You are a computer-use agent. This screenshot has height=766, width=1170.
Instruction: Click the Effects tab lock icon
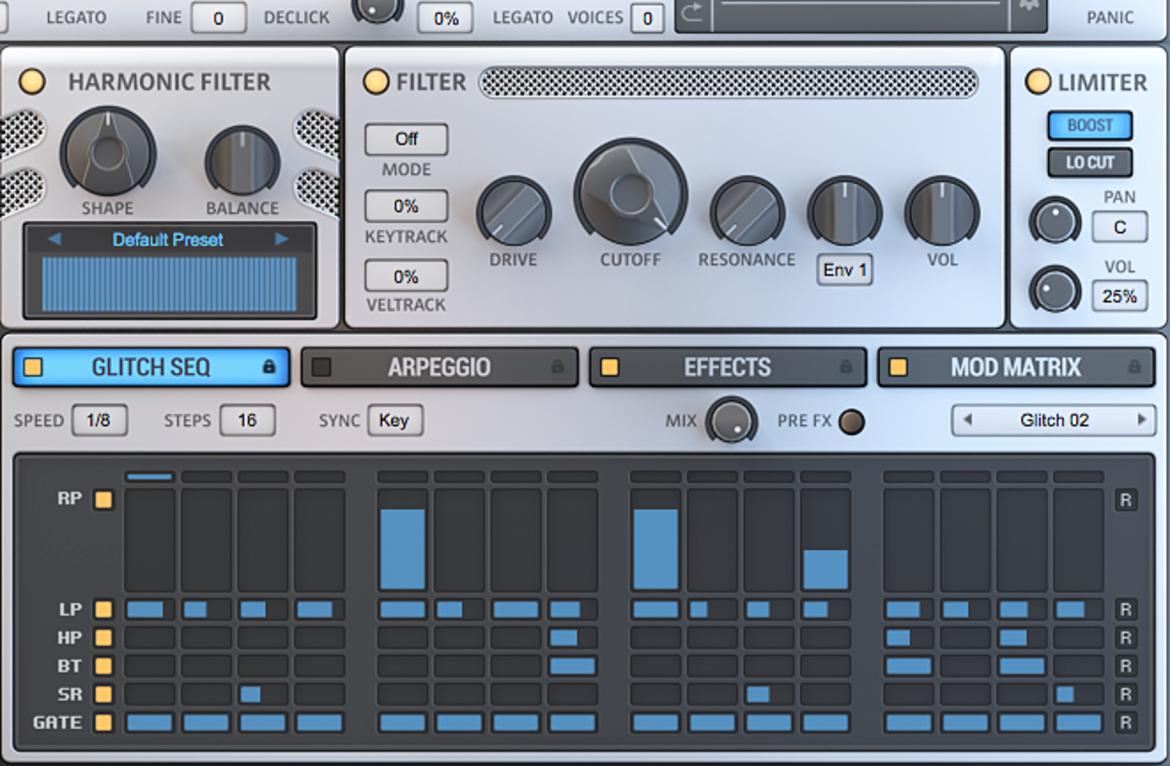click(845, 366)
